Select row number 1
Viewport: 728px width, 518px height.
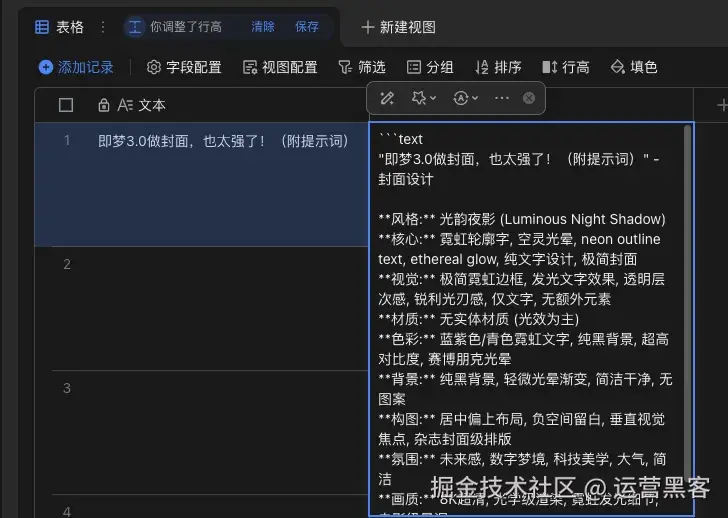click(x=67, y=140)
